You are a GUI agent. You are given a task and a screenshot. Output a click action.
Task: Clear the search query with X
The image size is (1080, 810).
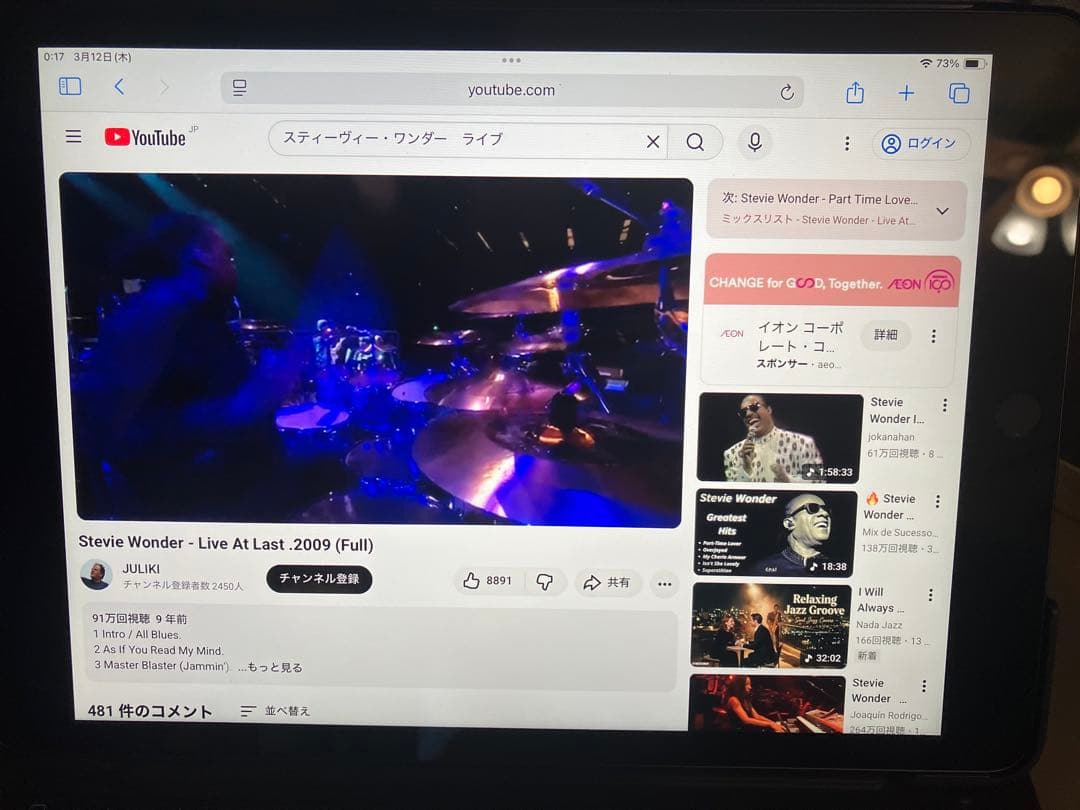pyautogui.click(x=653, y=142)
